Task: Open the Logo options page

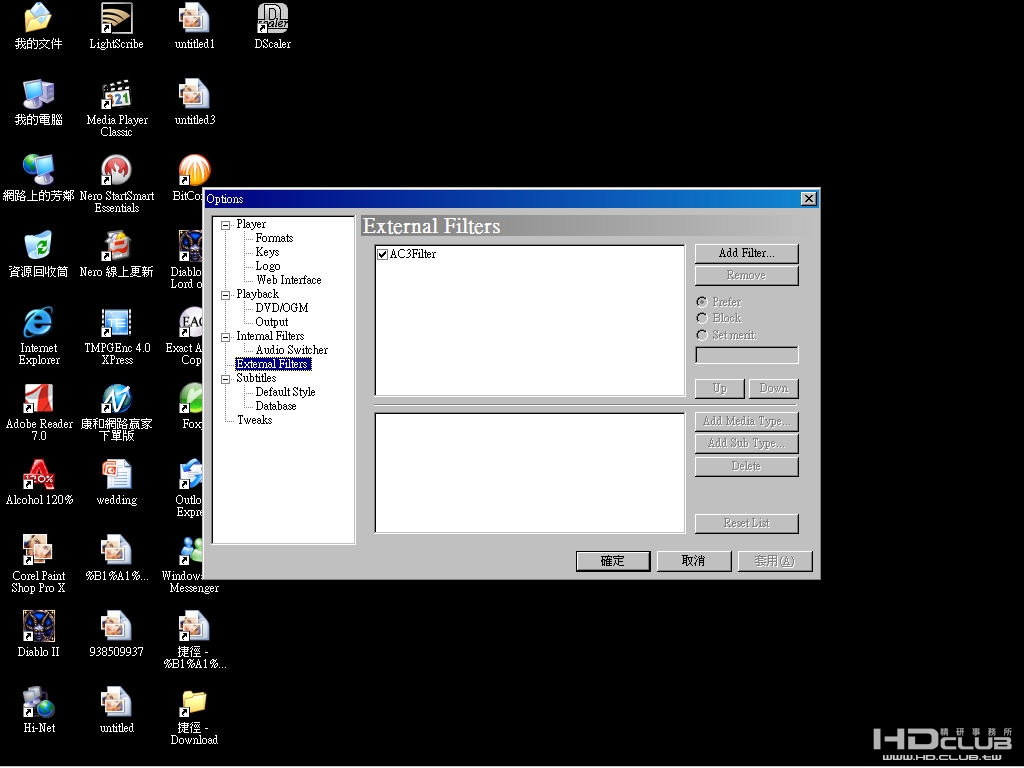Action: pyautogui.click(x=268, y=266)
